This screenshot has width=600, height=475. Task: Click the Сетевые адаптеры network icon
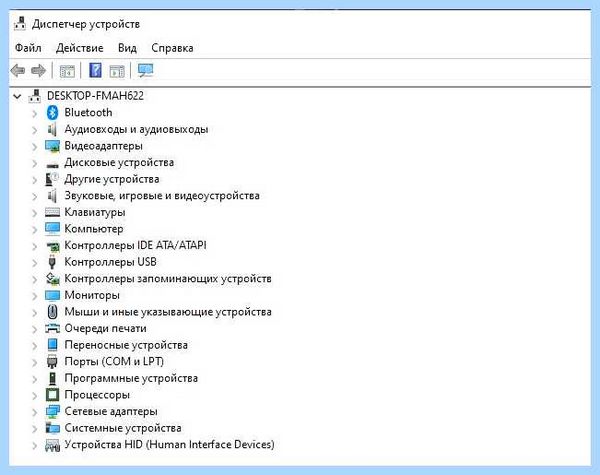[52, 411]
